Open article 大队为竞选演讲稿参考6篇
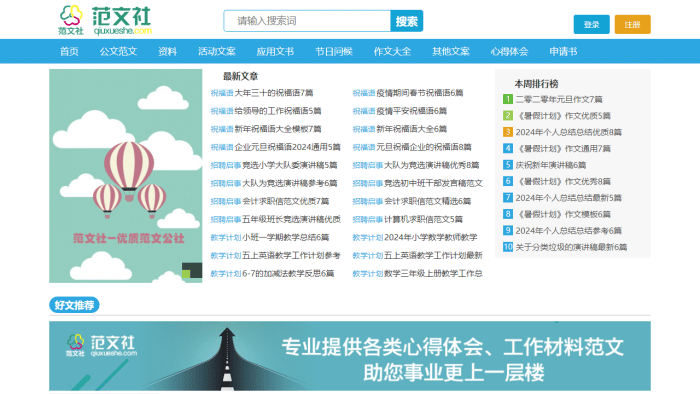 click(290, 183)
